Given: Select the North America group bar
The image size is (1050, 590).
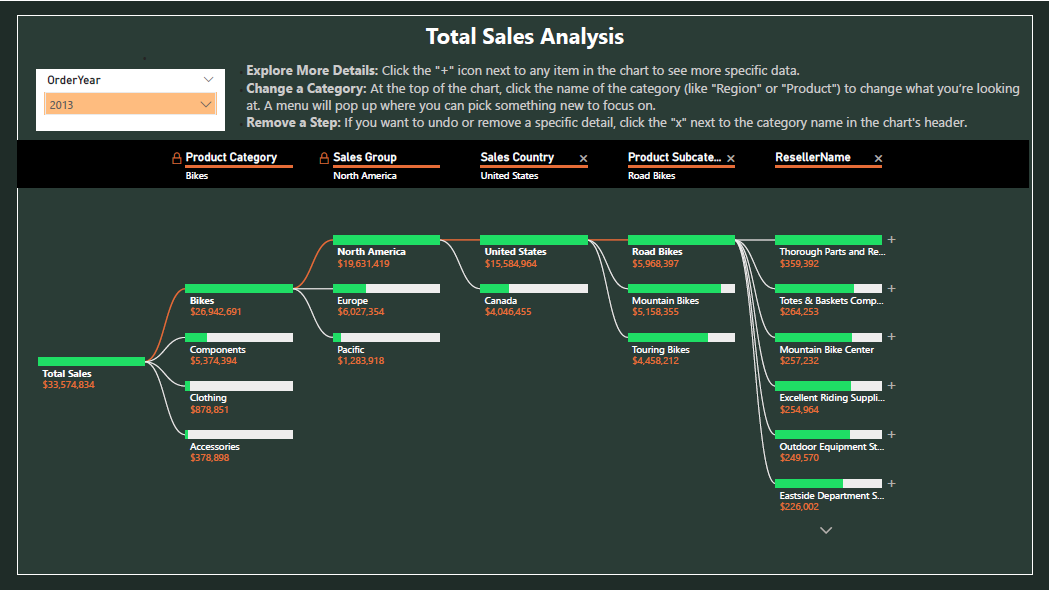Looking at the screenshot, I should tap(386, 240).
